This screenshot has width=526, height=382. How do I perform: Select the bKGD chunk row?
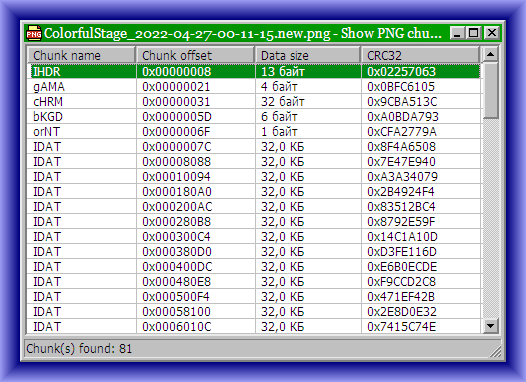(x=254, y=117)
